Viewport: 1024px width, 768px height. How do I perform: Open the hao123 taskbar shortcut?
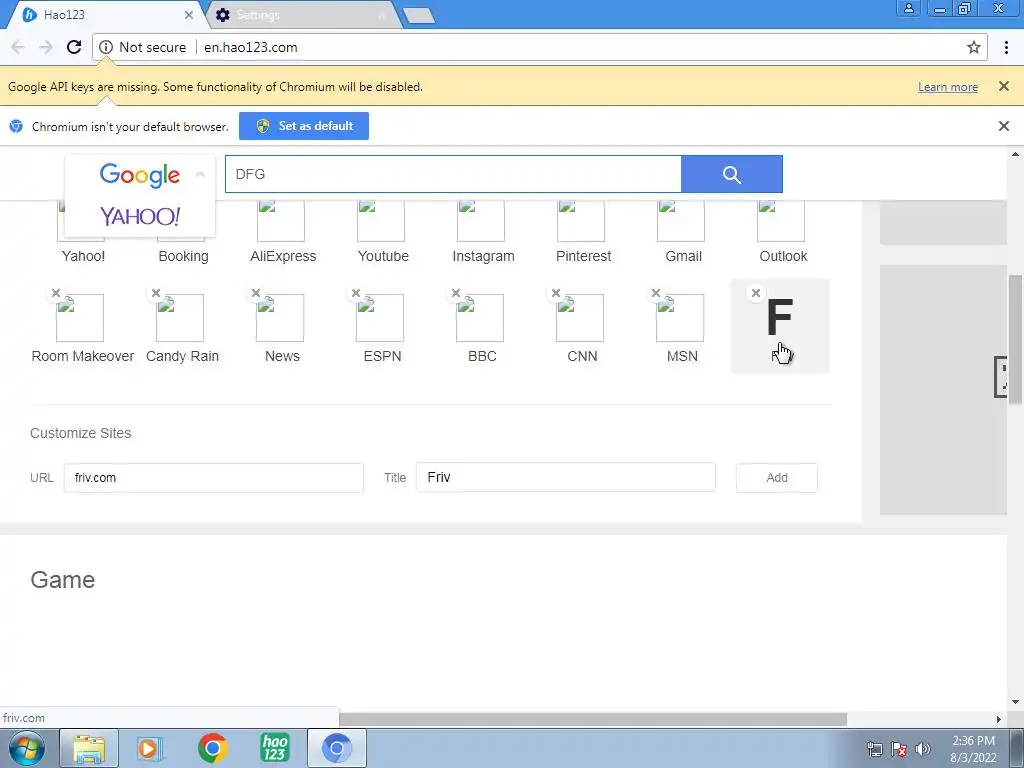click(274, 748)
